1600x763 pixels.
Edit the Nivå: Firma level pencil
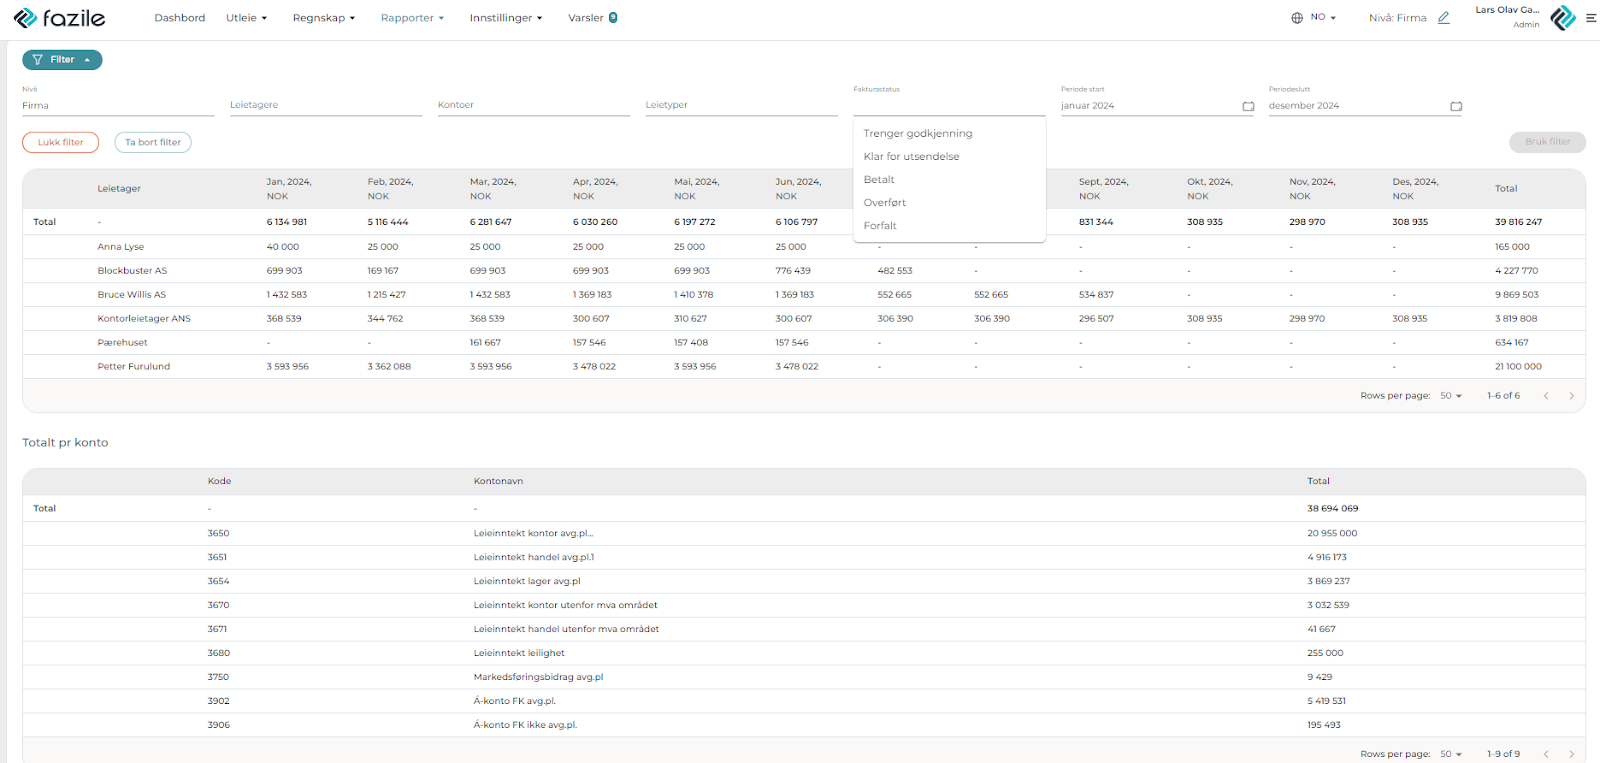point(1443,18)
